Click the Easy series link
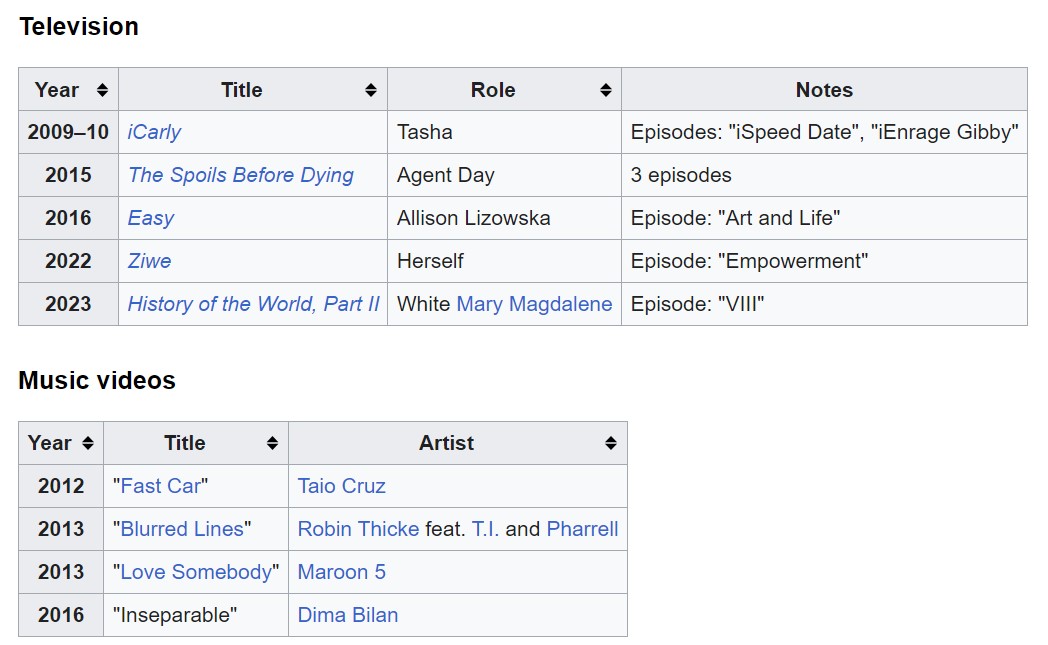The width and height of the screenshot is (1048, 645). [x=150, y=218]
